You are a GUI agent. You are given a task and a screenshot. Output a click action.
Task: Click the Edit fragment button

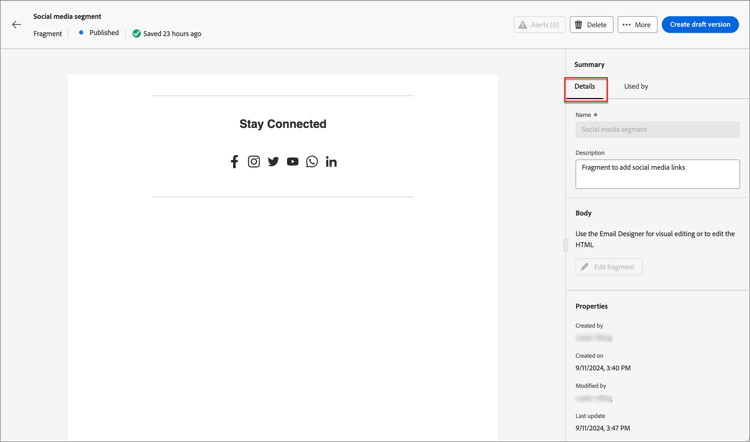pyautogui.click(x=609, y=267)
